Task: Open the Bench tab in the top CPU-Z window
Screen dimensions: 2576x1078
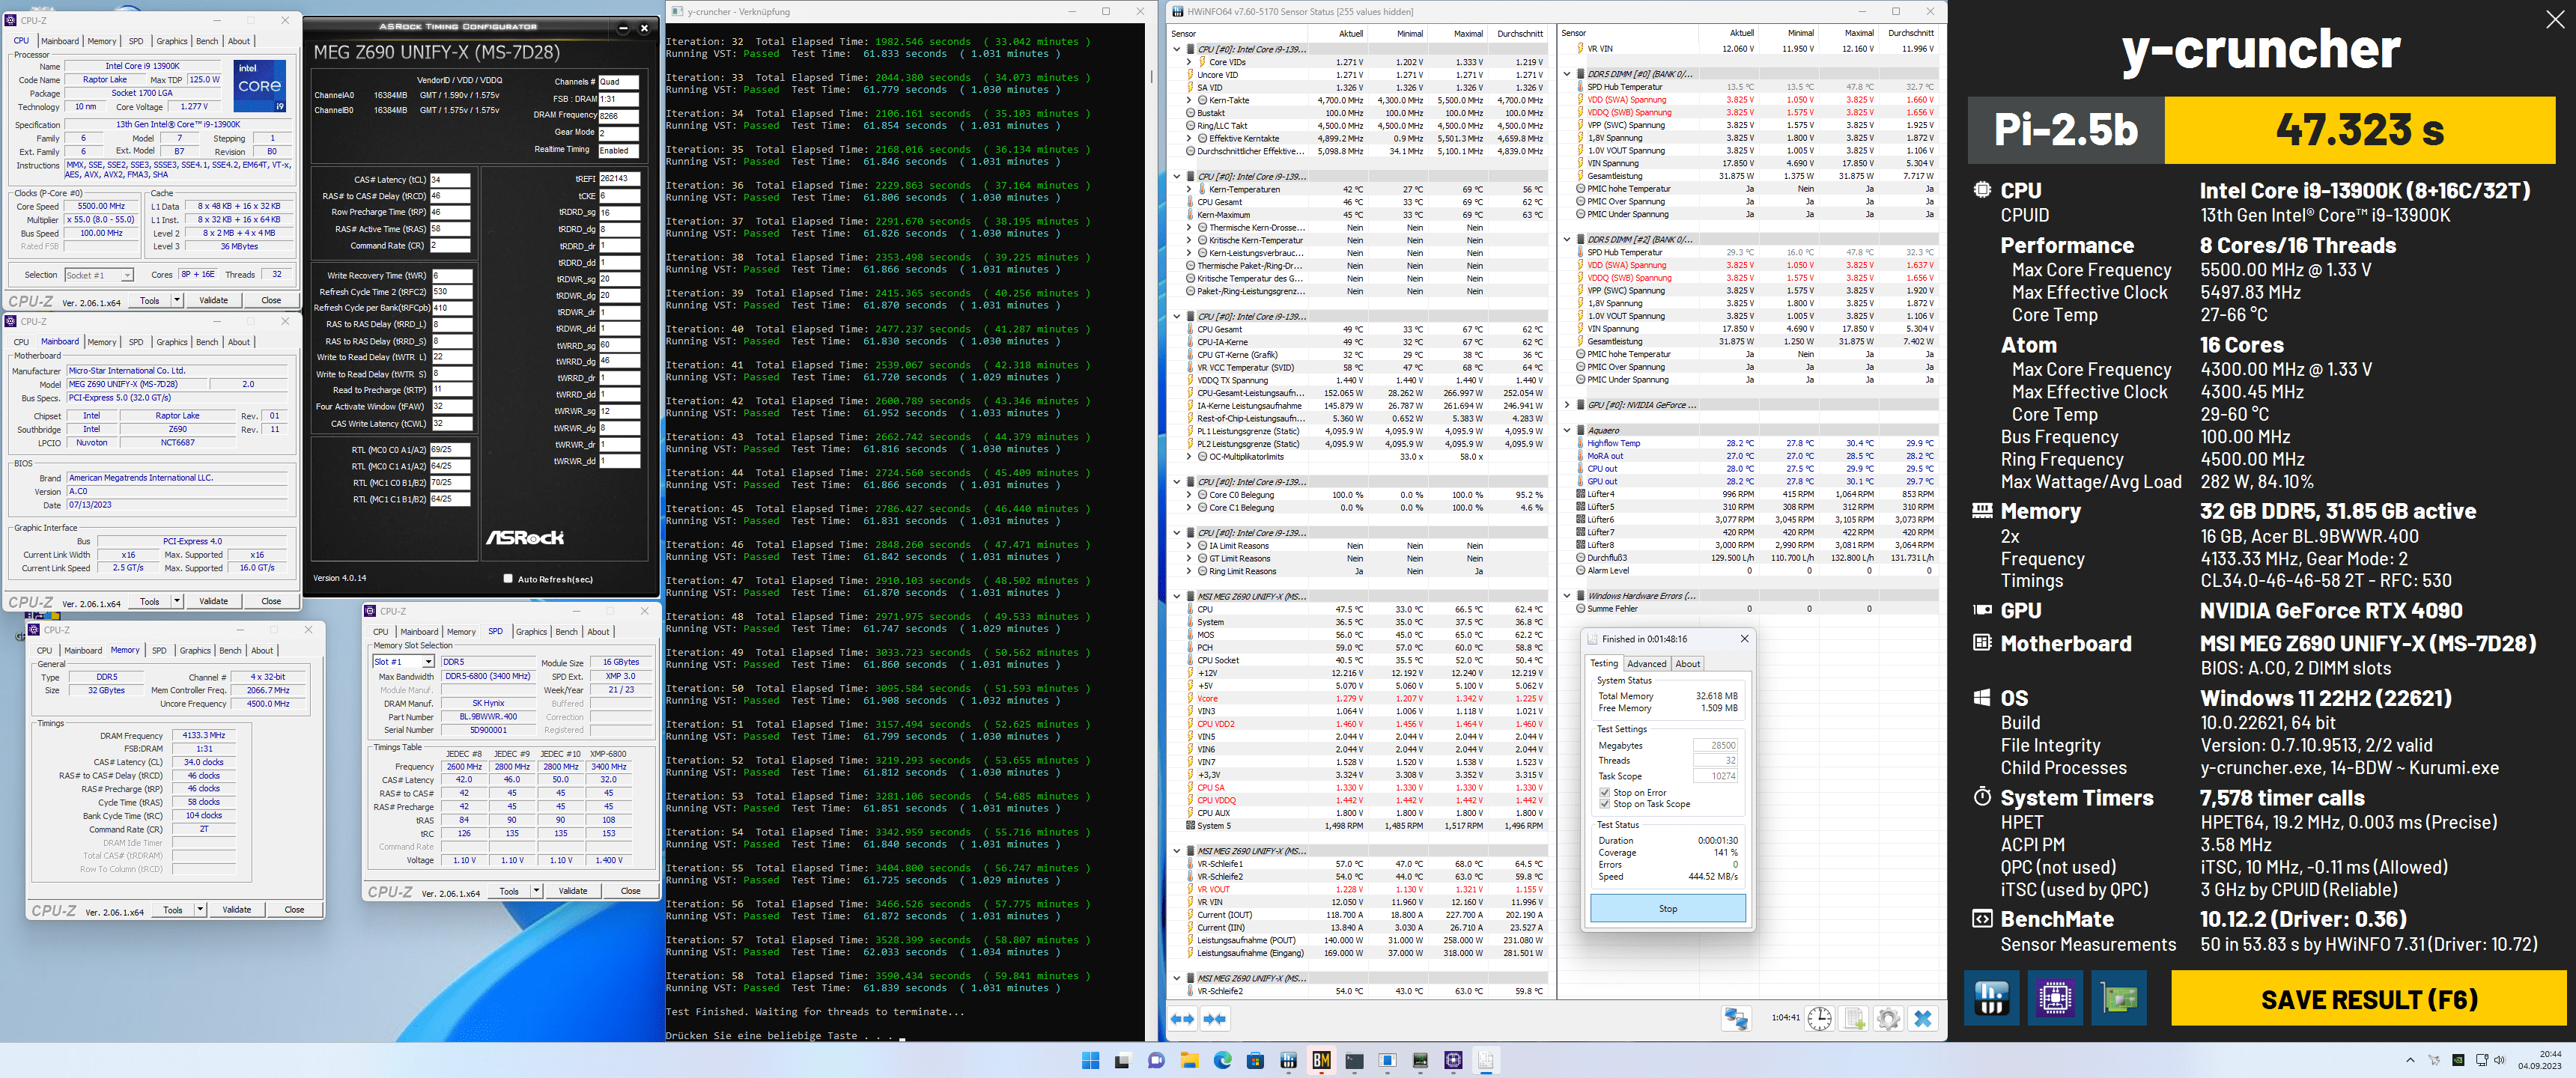Action: coord(207,41)
